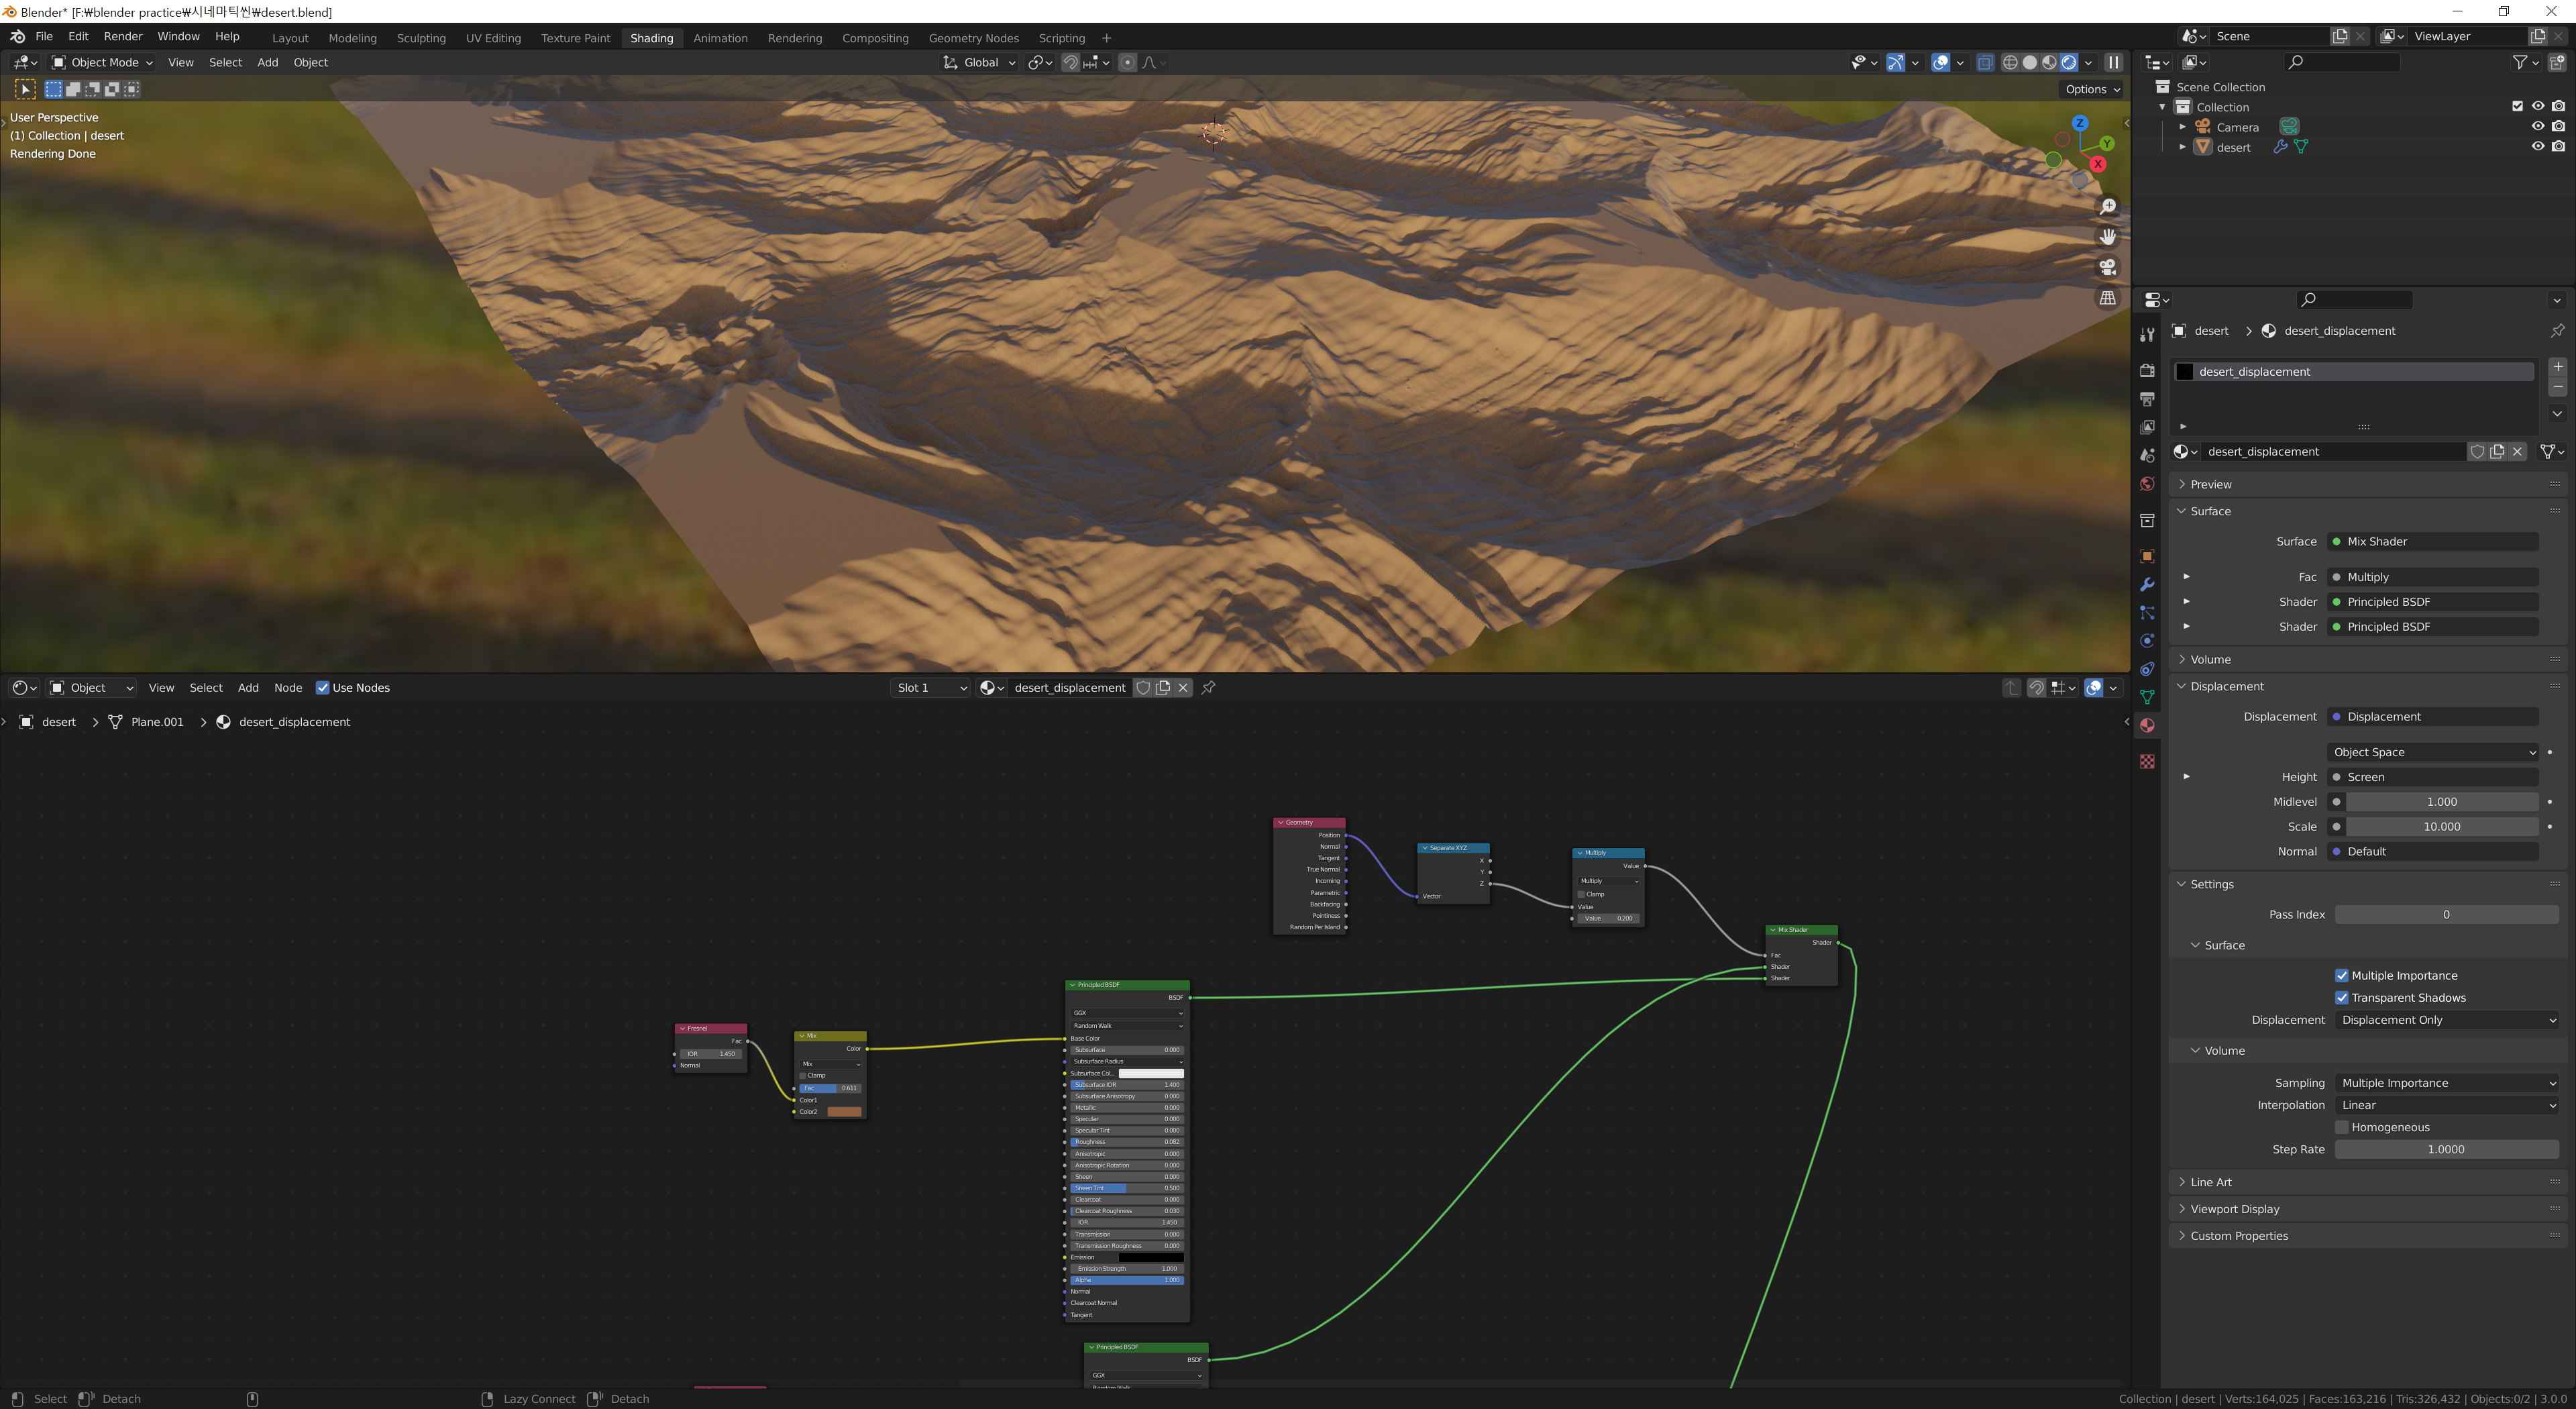2576x1409 pixels.
Task: Click the zoom magnifier viewport gizmo
Action: [x=2107, y=207]
